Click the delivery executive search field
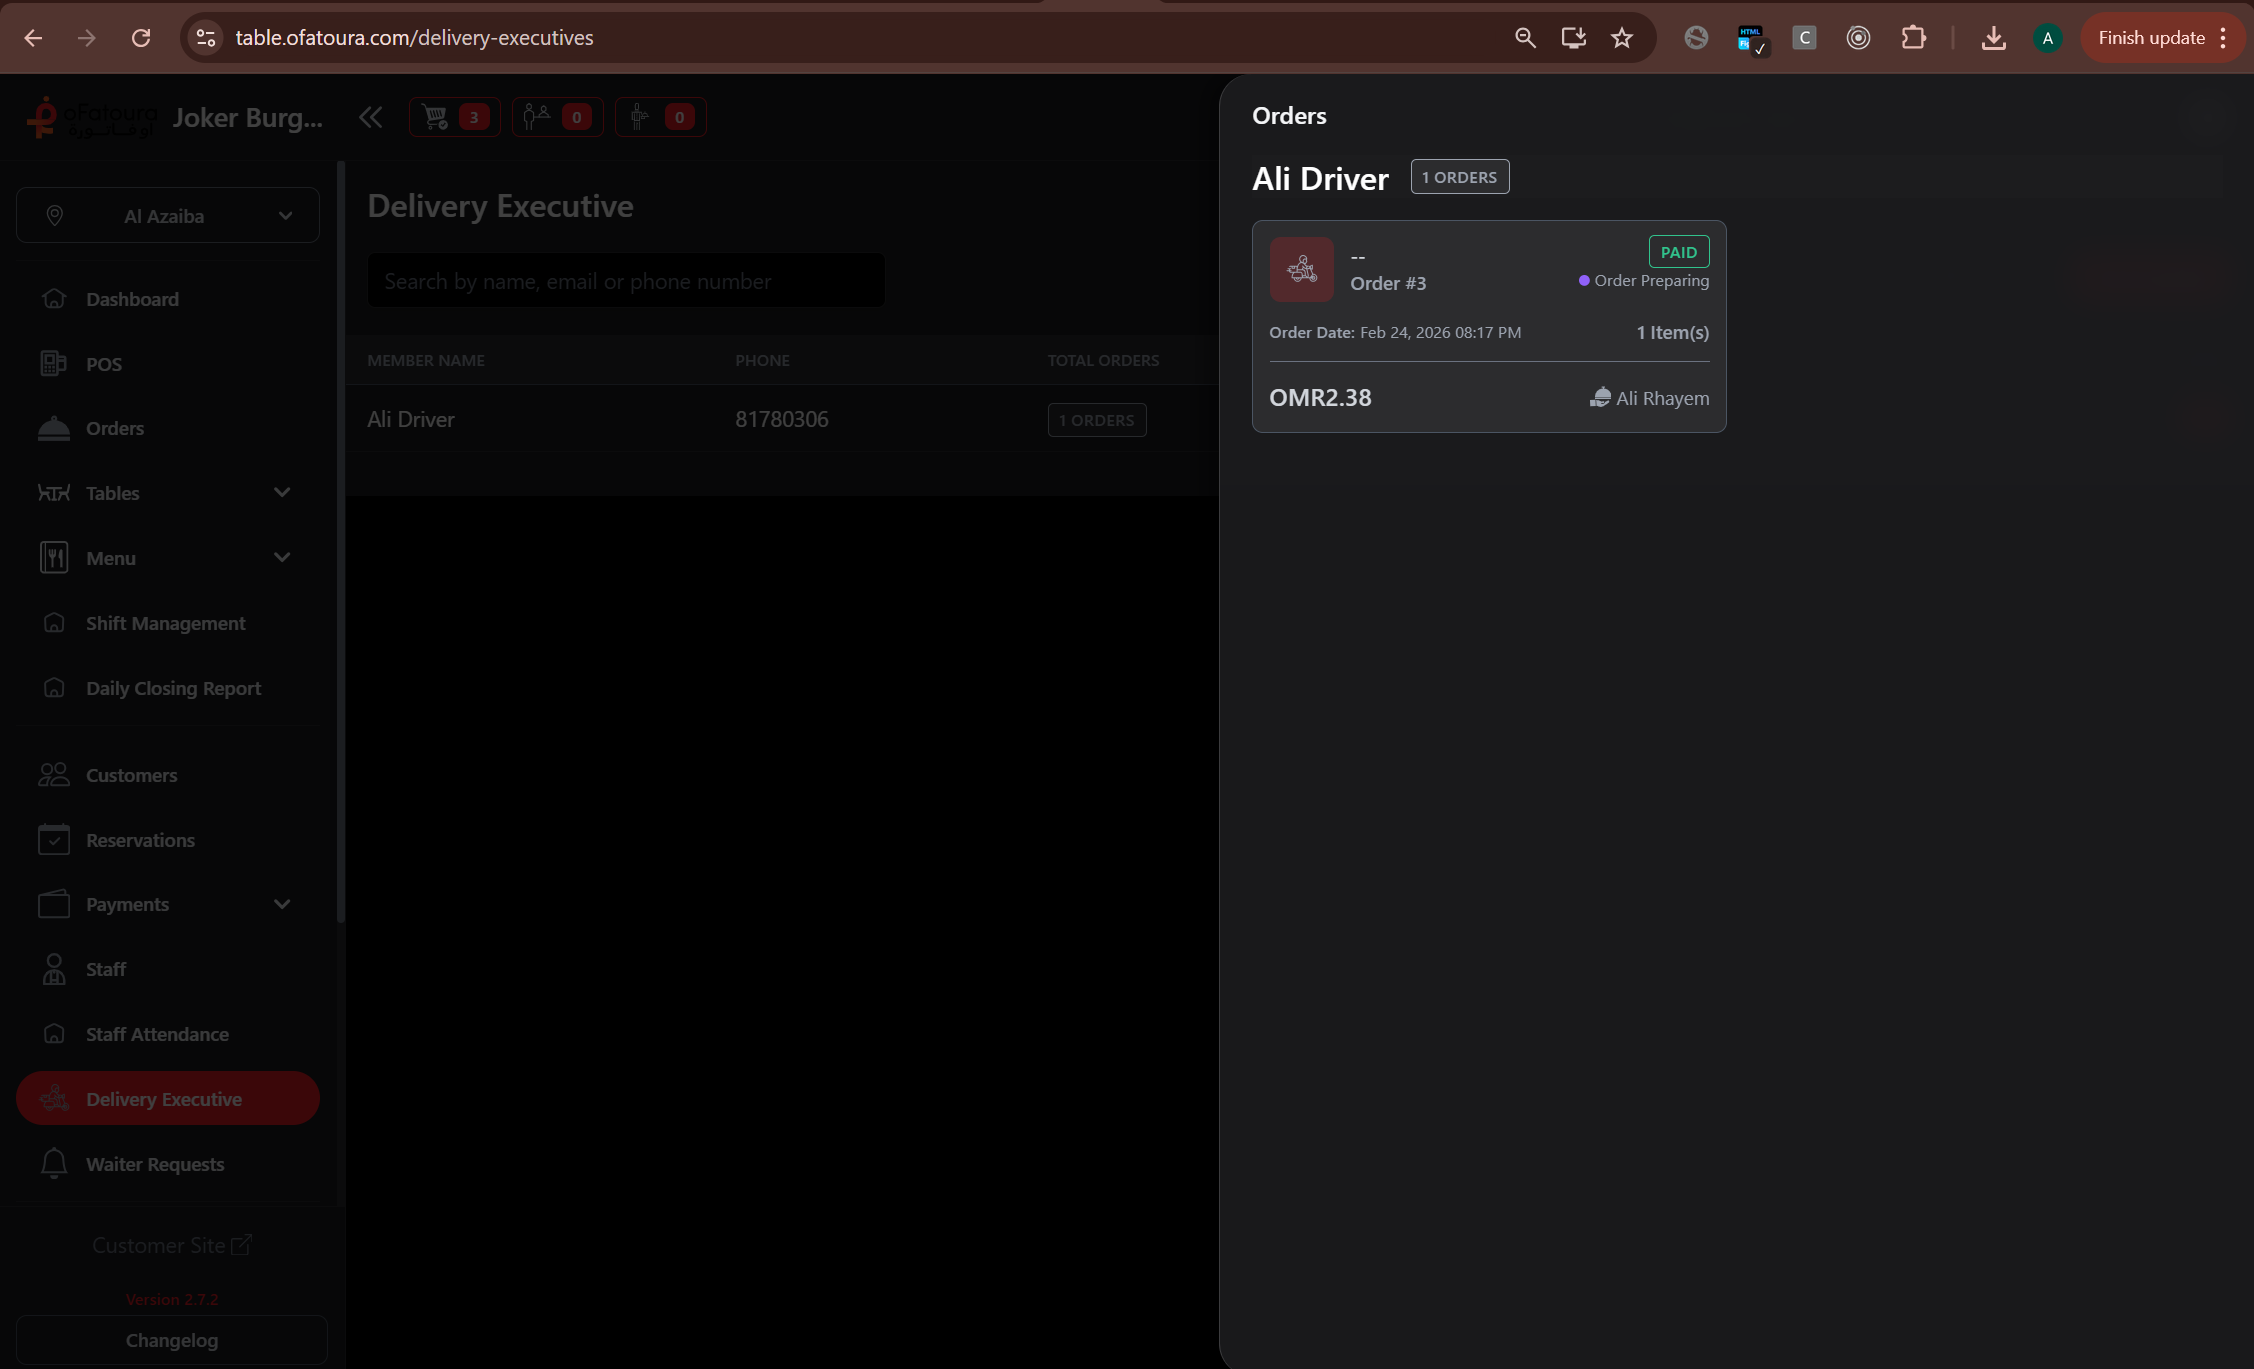Image resolution: width=2254 pixels, height=1369 pixels. [x=626, y=281]
